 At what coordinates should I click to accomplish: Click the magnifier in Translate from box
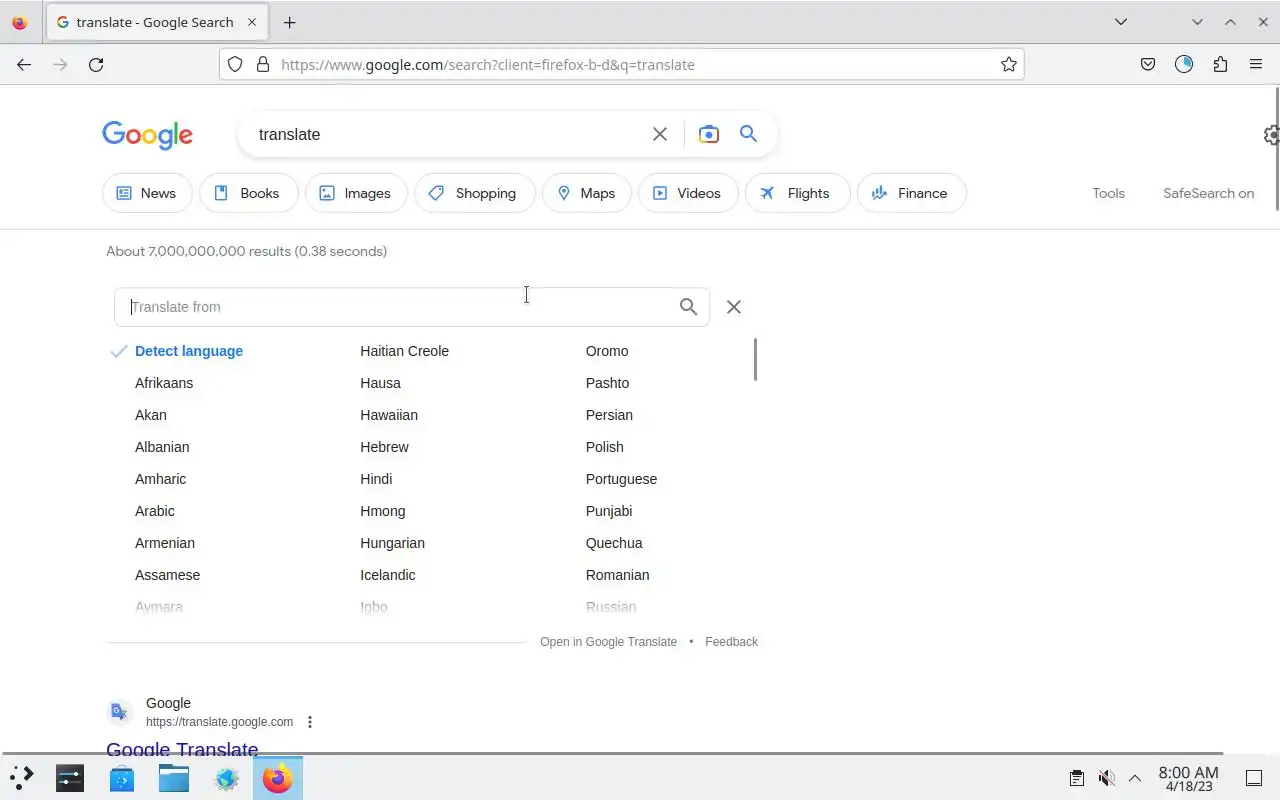pos(688,307)
